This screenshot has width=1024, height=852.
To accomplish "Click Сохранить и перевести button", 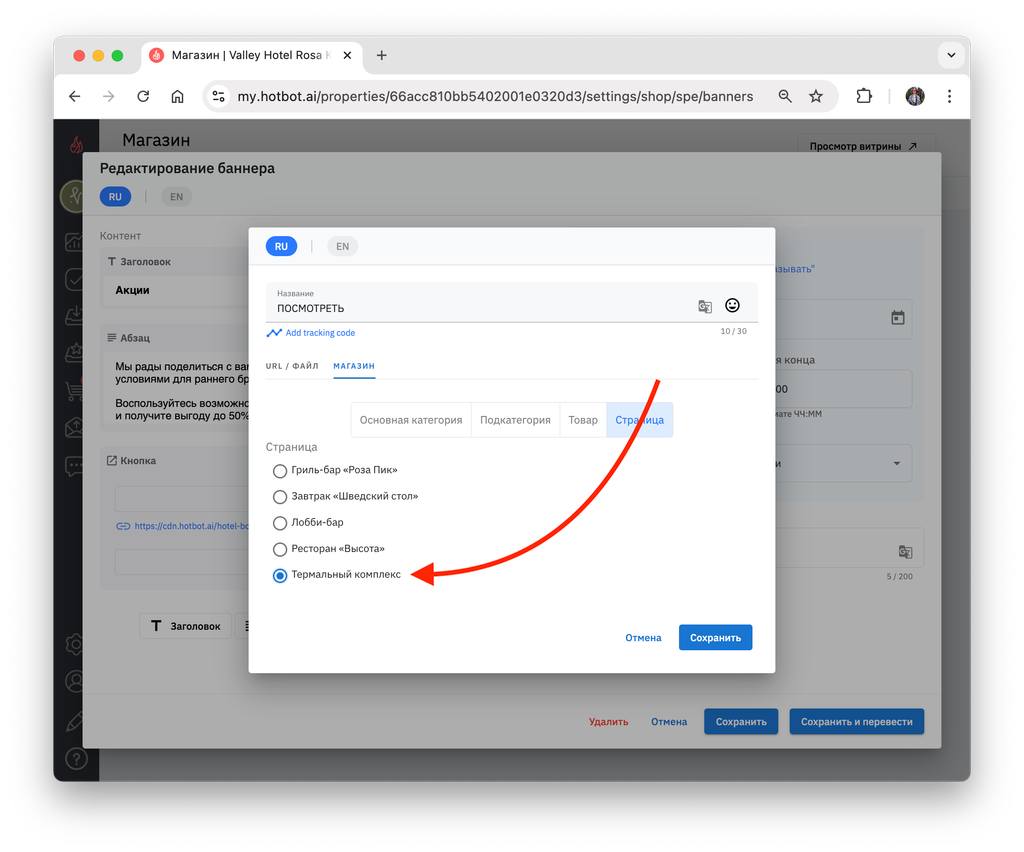I will point(856,721).
